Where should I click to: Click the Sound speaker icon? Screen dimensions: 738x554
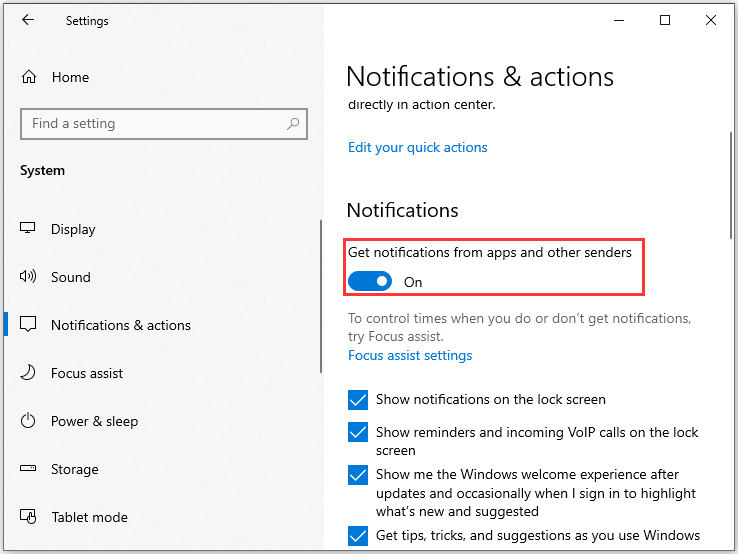tap(29, 277)
